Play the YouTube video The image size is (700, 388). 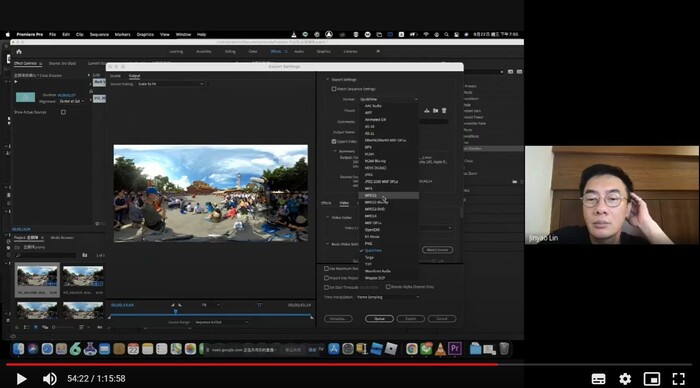(21, 379)
